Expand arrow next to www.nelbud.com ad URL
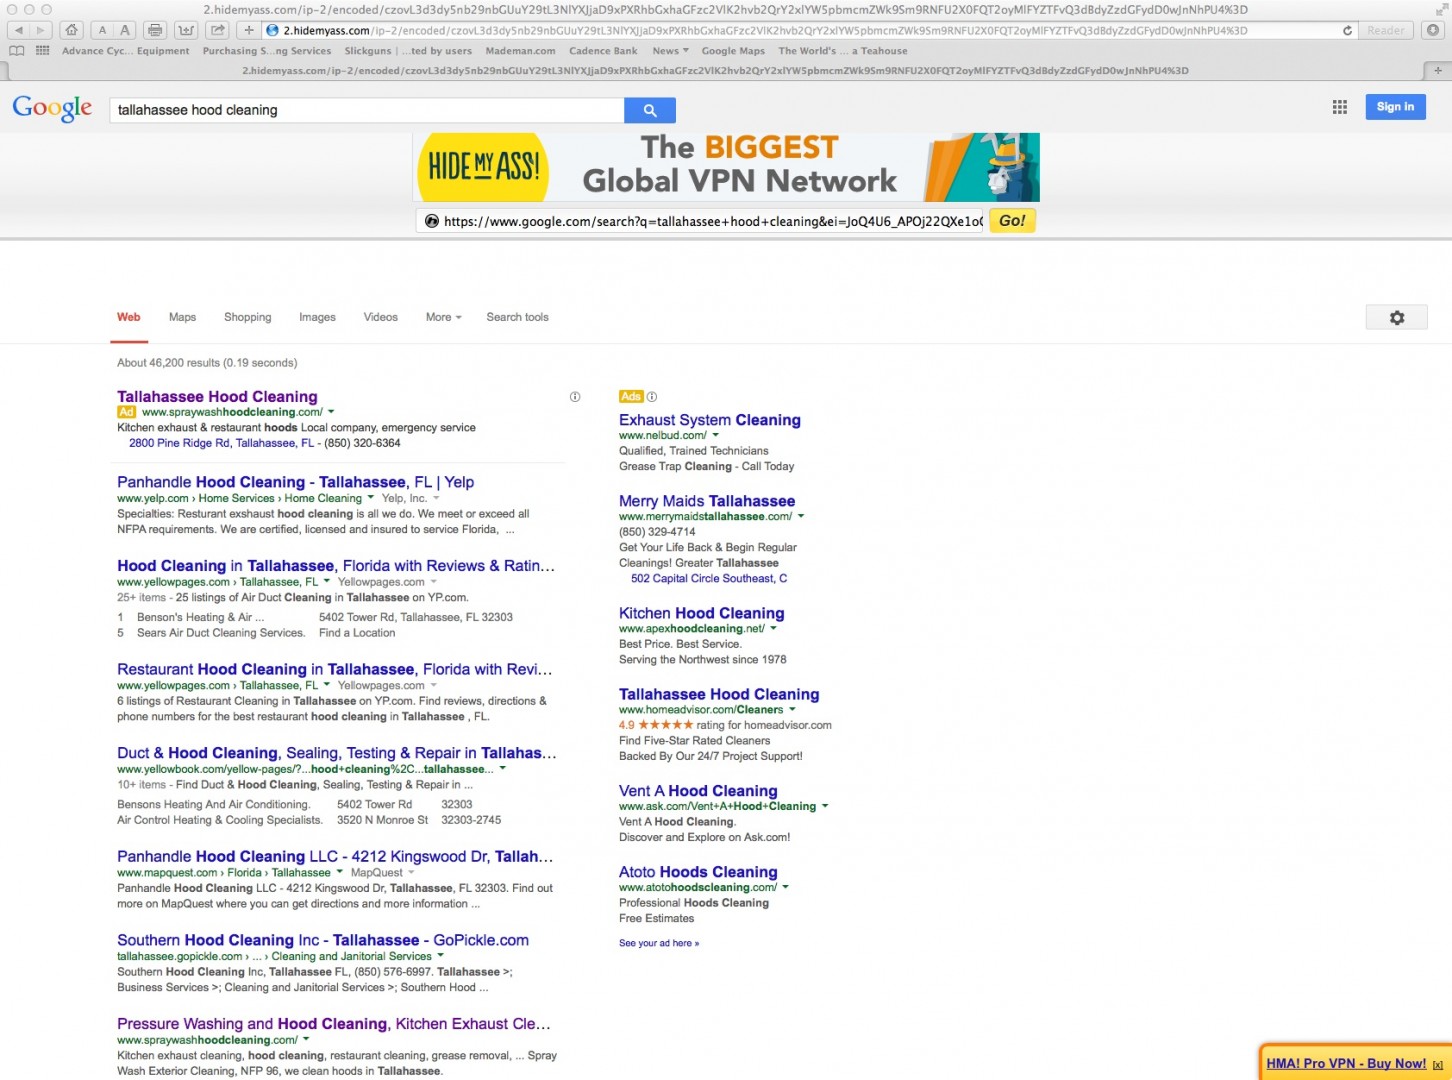This screenshot has height=1080, width=1452. point(716,435)
